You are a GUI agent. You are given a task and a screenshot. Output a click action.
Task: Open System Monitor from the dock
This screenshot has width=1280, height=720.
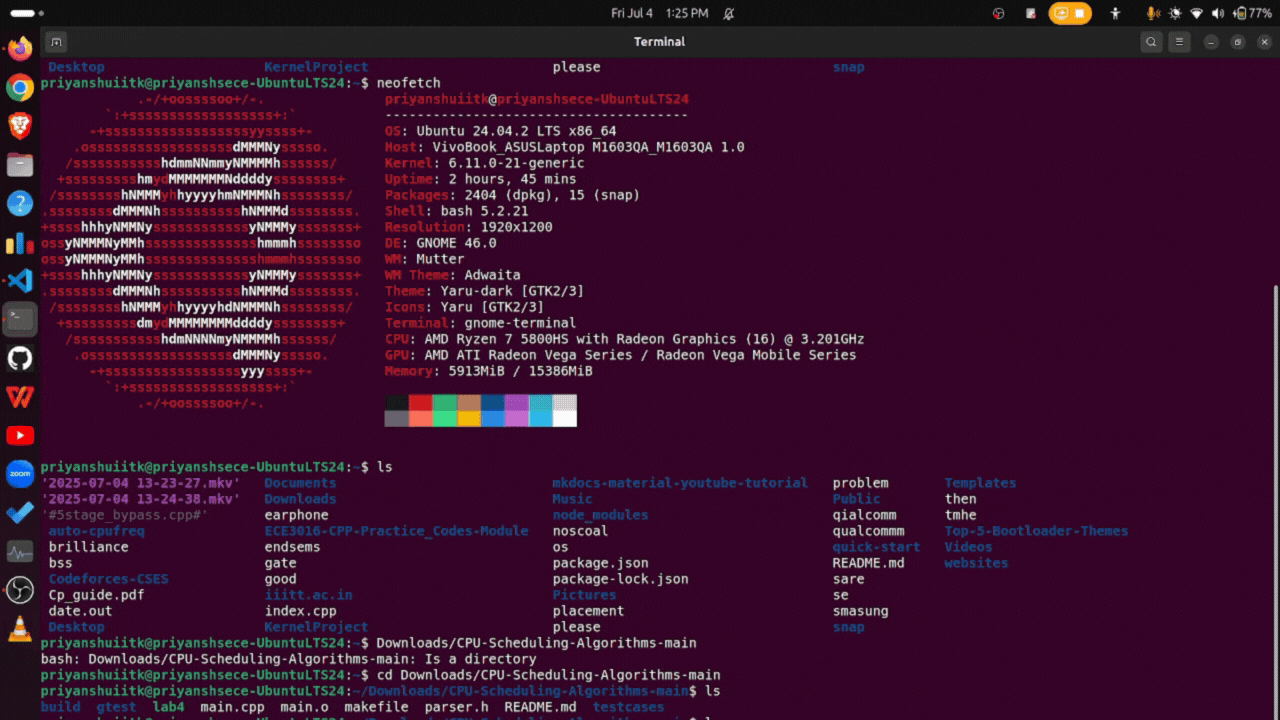(x=19, y=551)
